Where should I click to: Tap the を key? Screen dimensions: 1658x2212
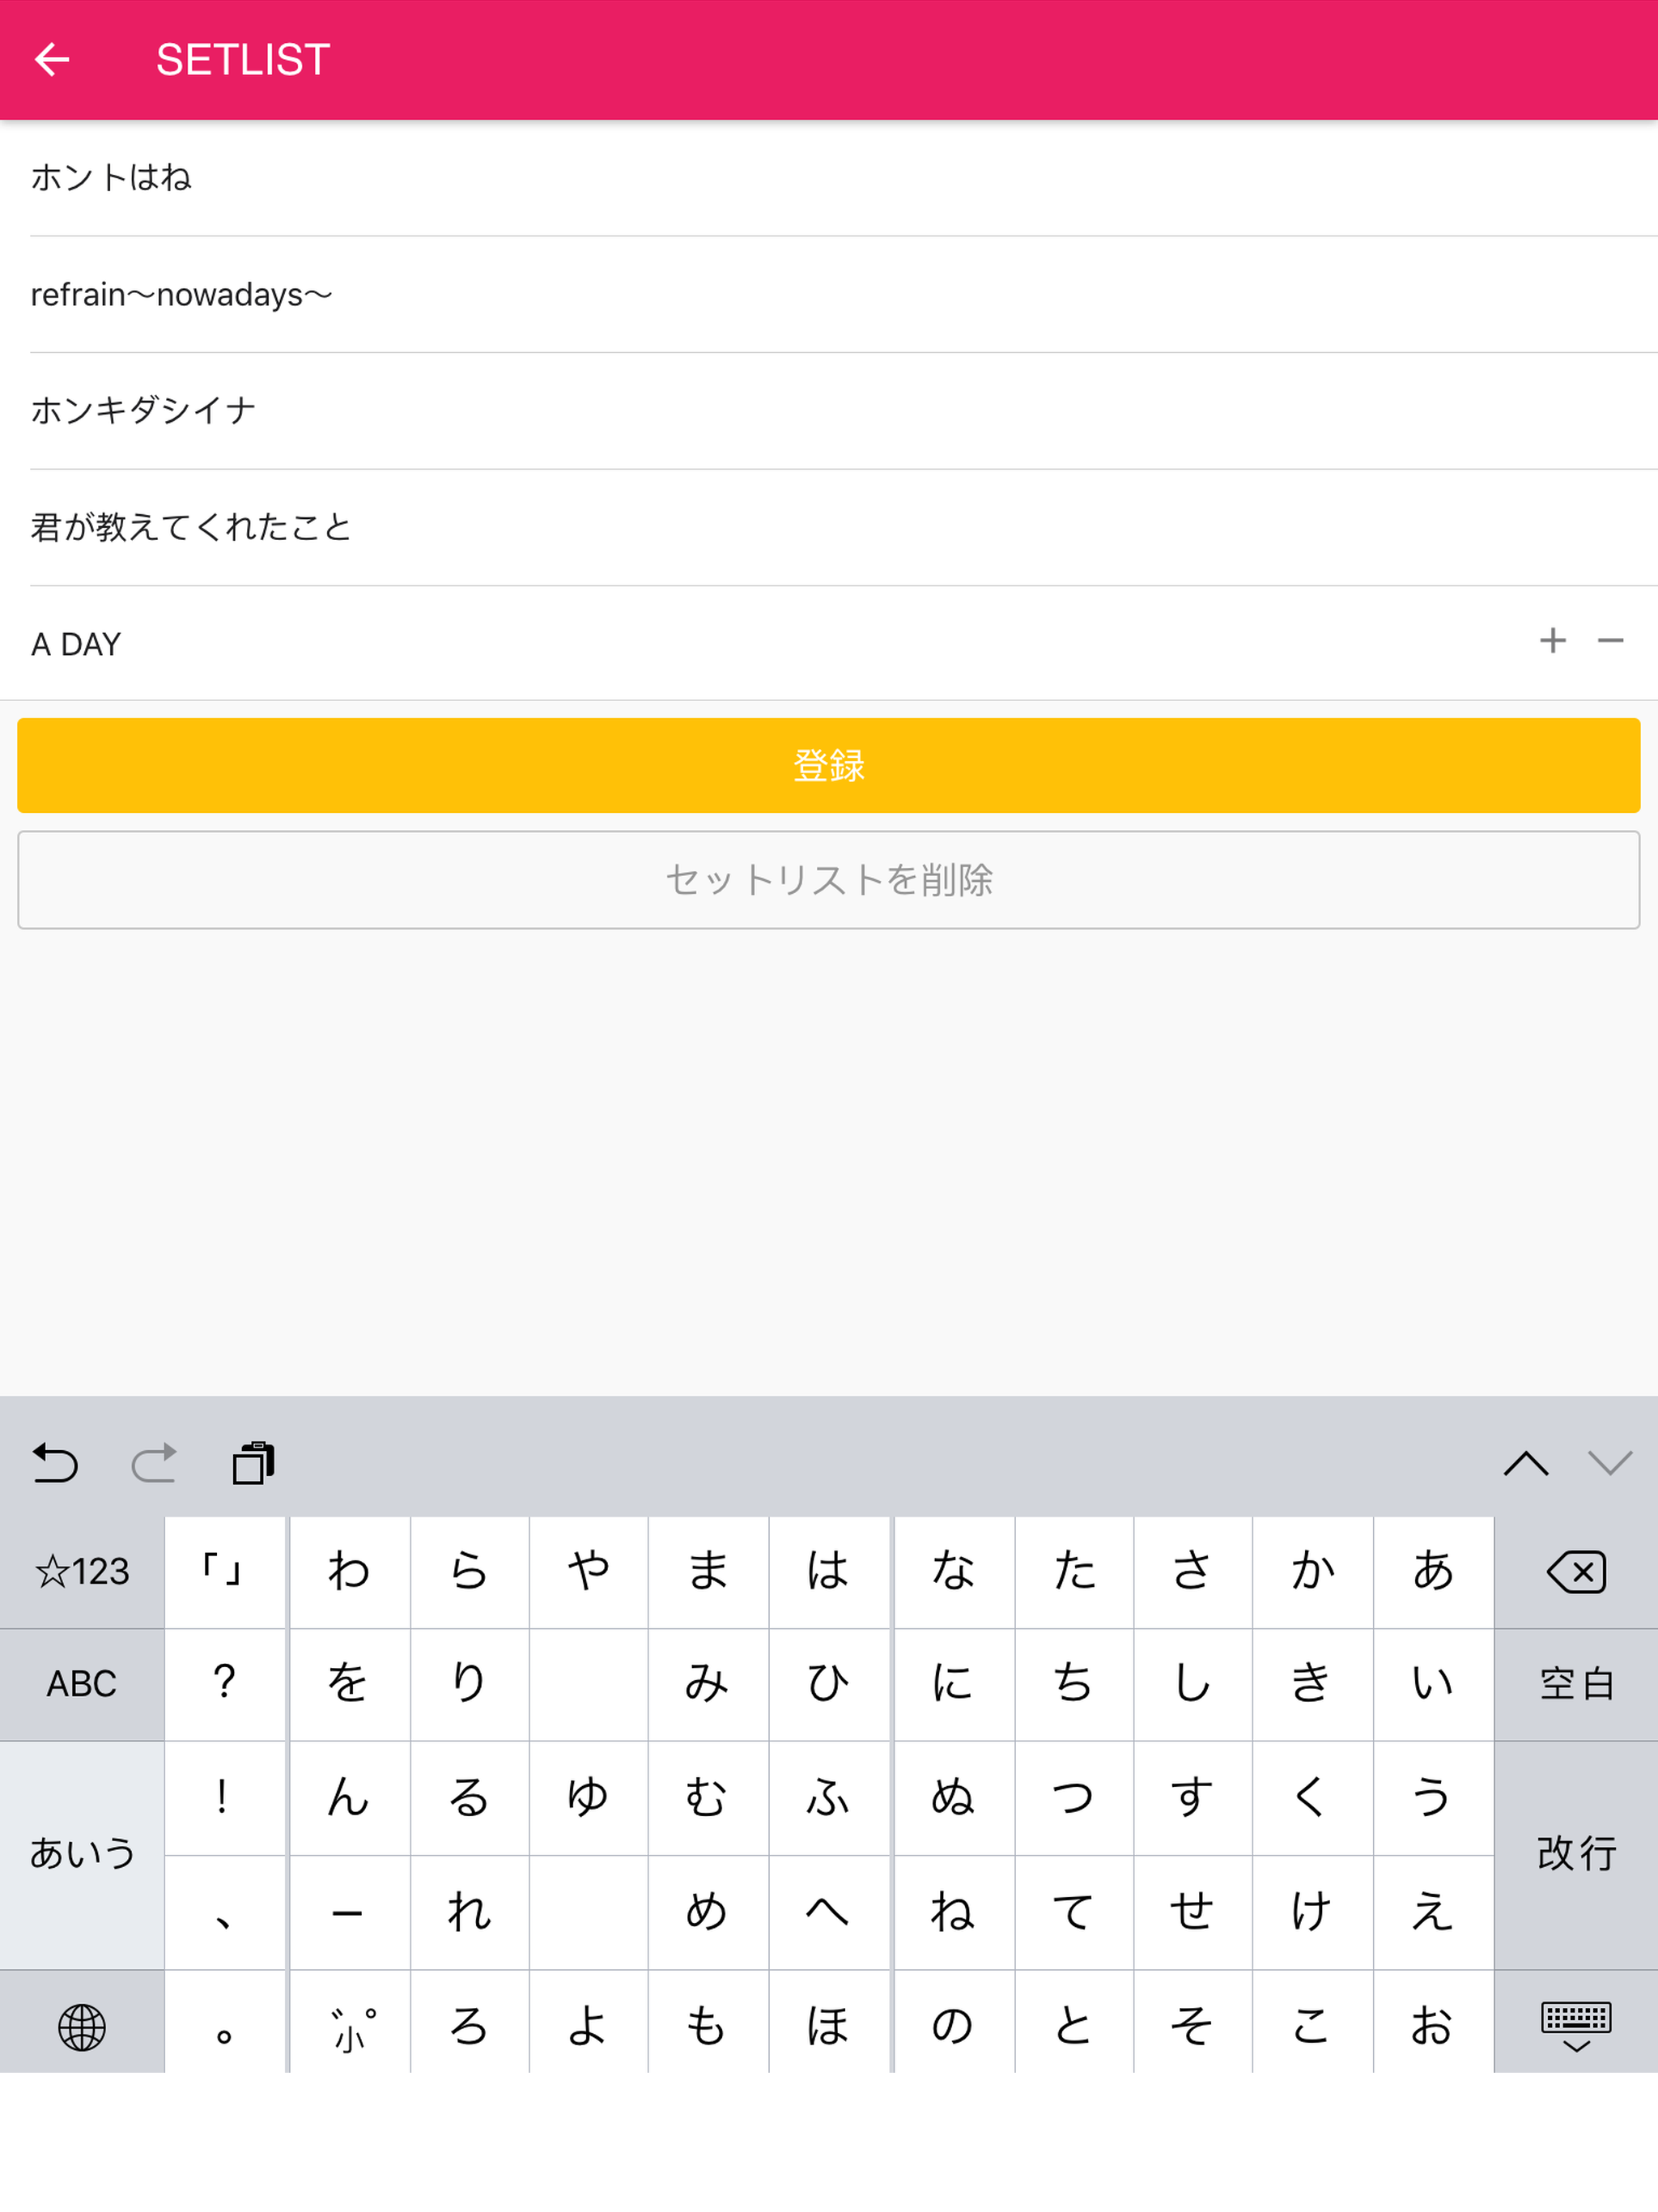(x=349, y=1684)
